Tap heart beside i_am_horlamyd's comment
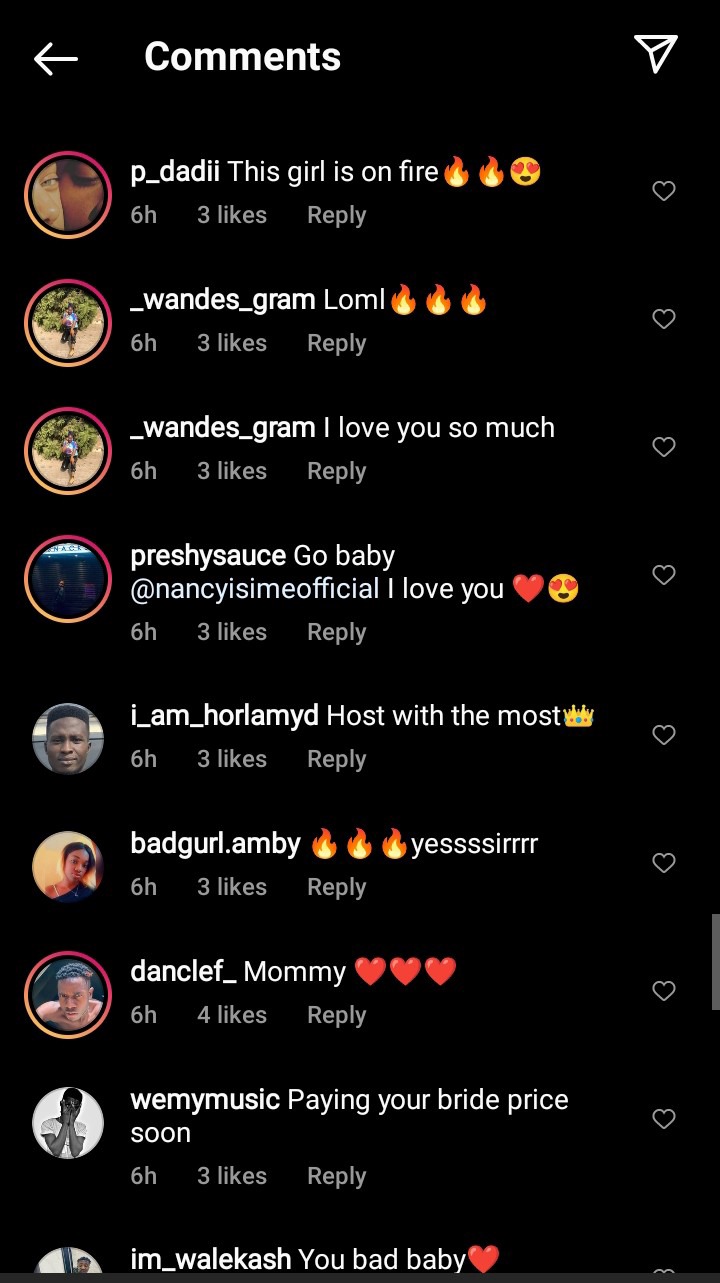This screenshot has width=720, height=1283. (x=664, y=735)
